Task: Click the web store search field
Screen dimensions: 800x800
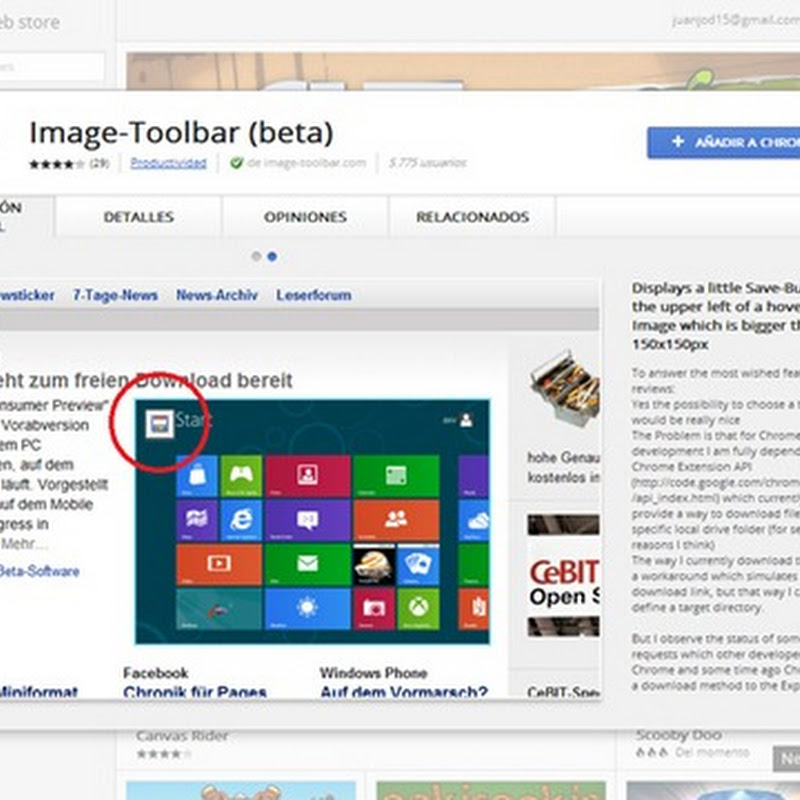Action: tap(52, 66)
